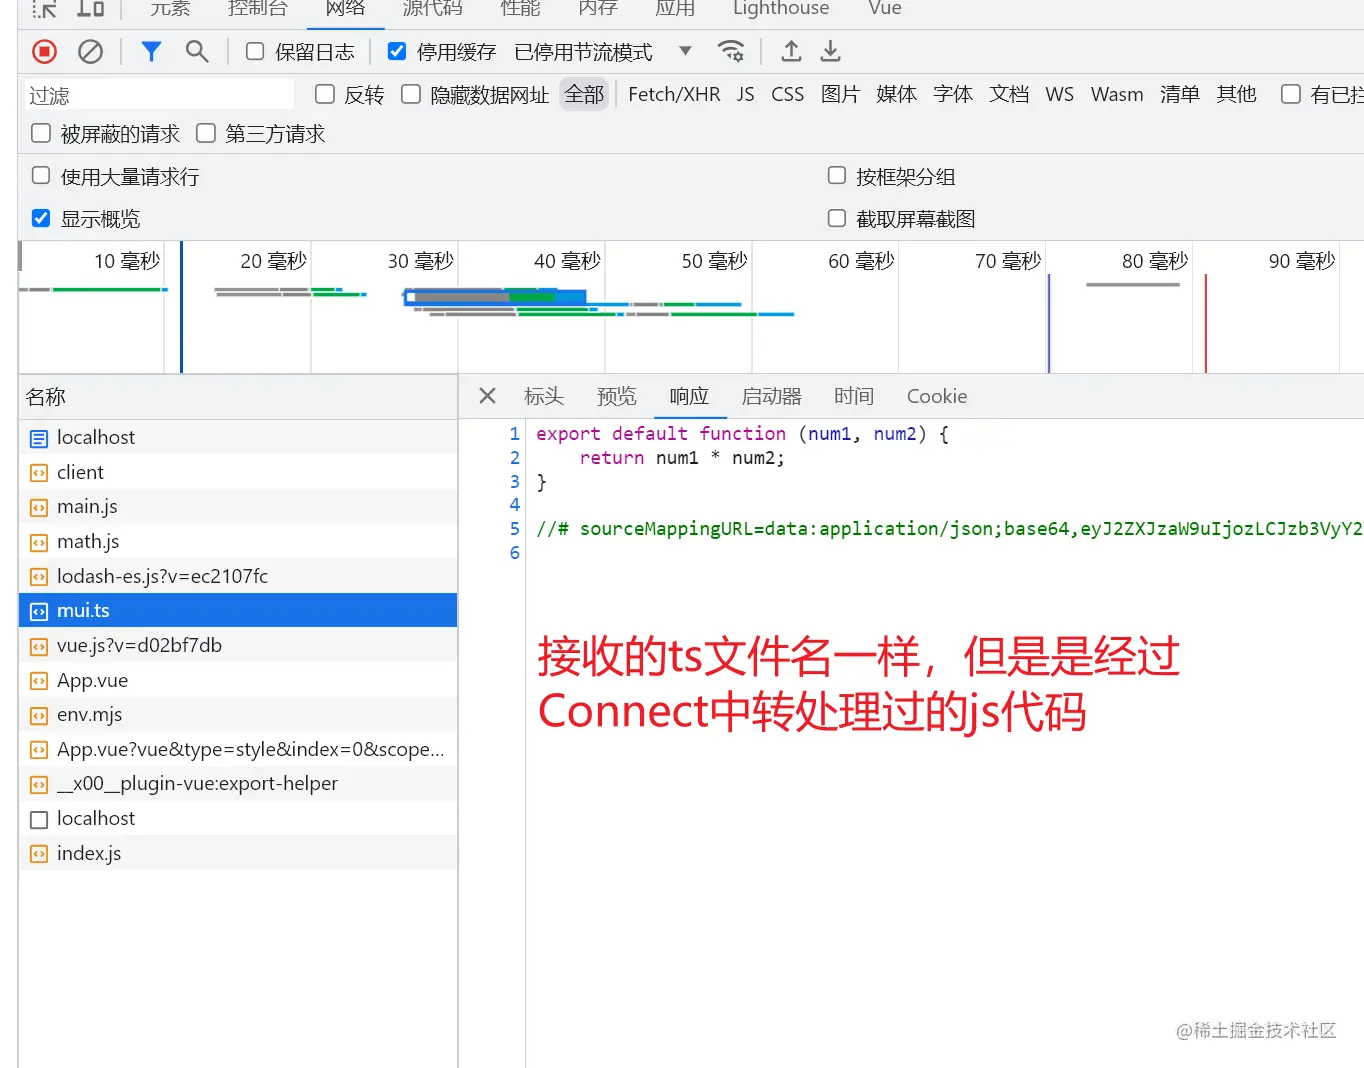Image resolution: width=1364 pixels, height=1068 pixels.
Task: Click script icon beside __x00__plugin-vue:export-helper
Action: pyautogui.click(x=39, y=784)
